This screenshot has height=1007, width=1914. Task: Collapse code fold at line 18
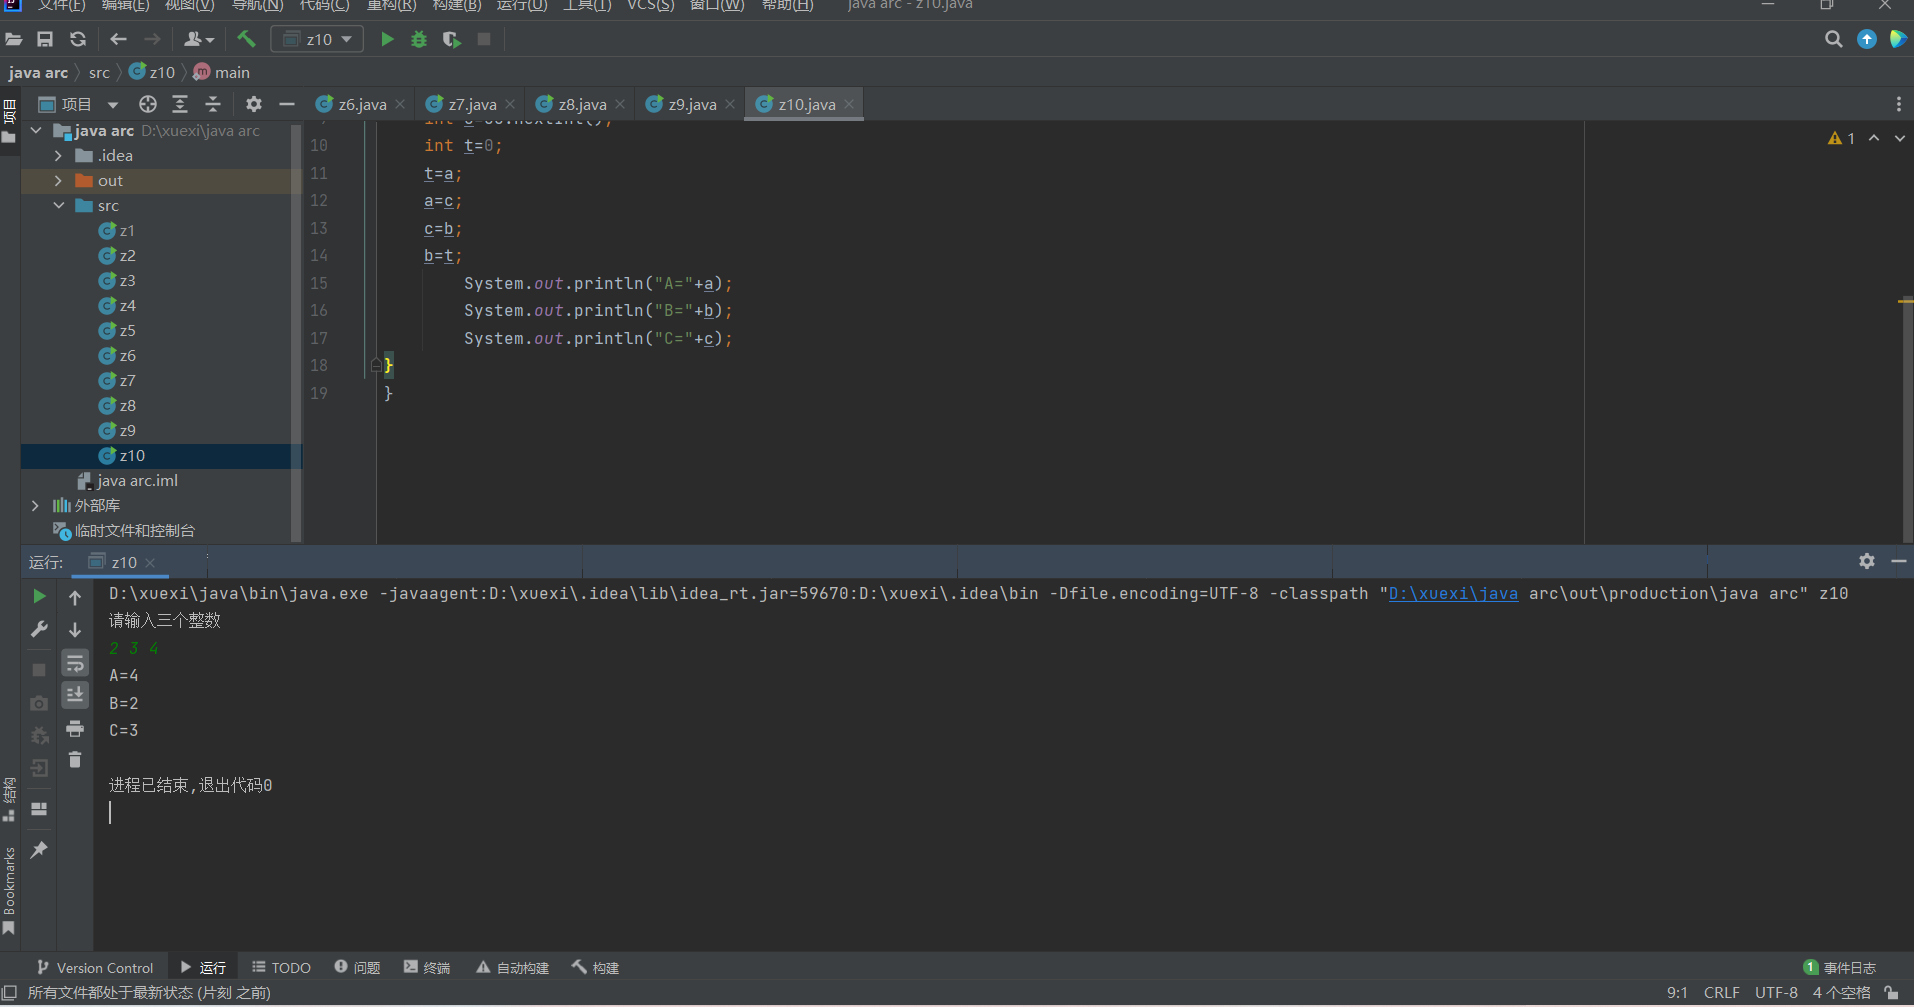[376, 366]
